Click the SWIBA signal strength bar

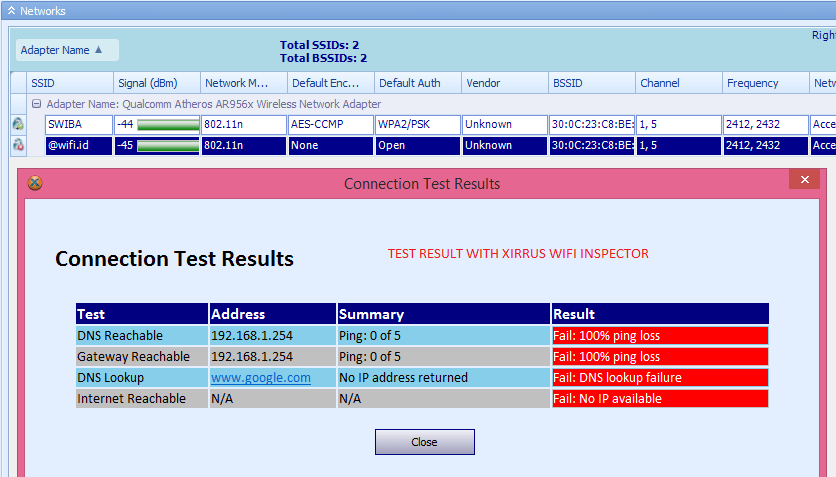(x=168, y=125)
